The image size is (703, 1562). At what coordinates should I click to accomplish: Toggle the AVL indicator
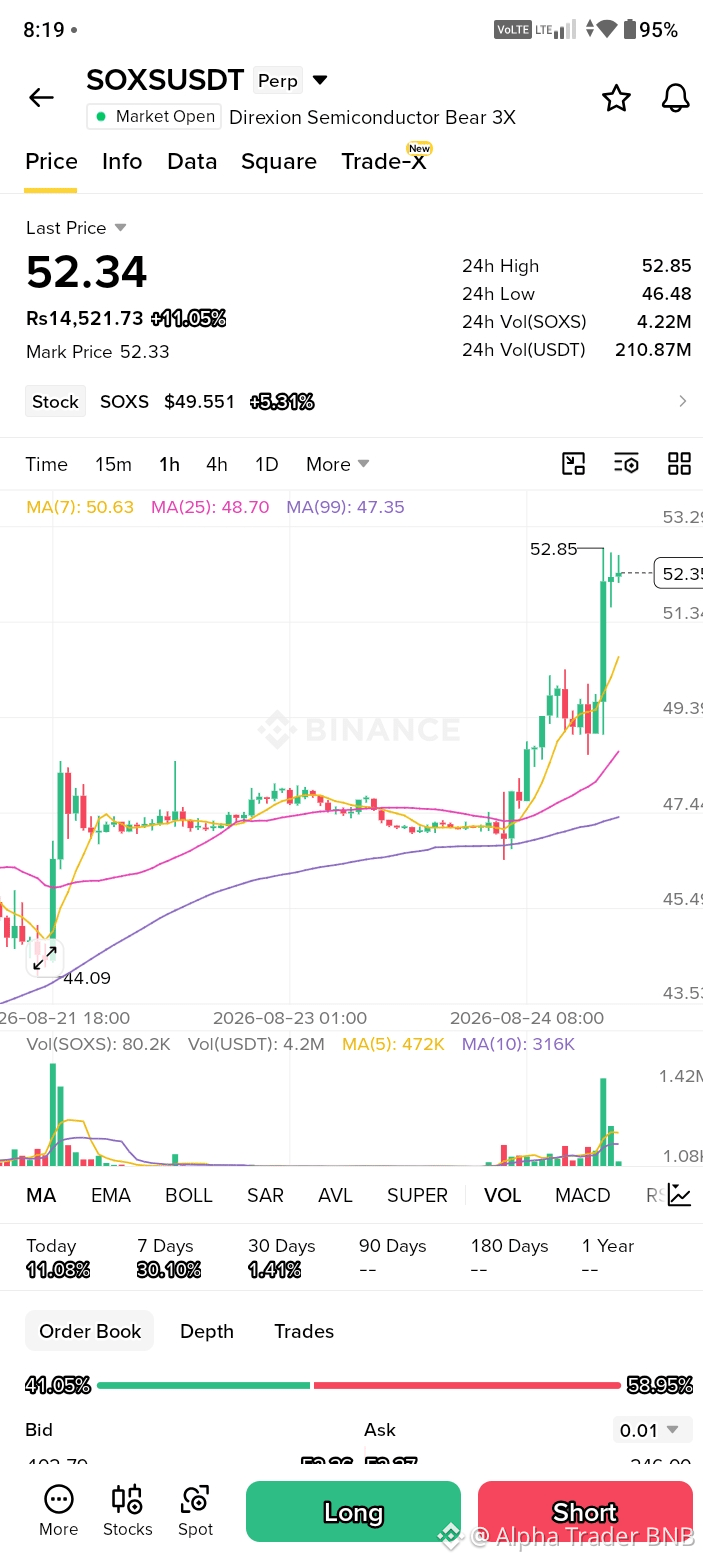pyautogui.click(x=335, y=1195)
